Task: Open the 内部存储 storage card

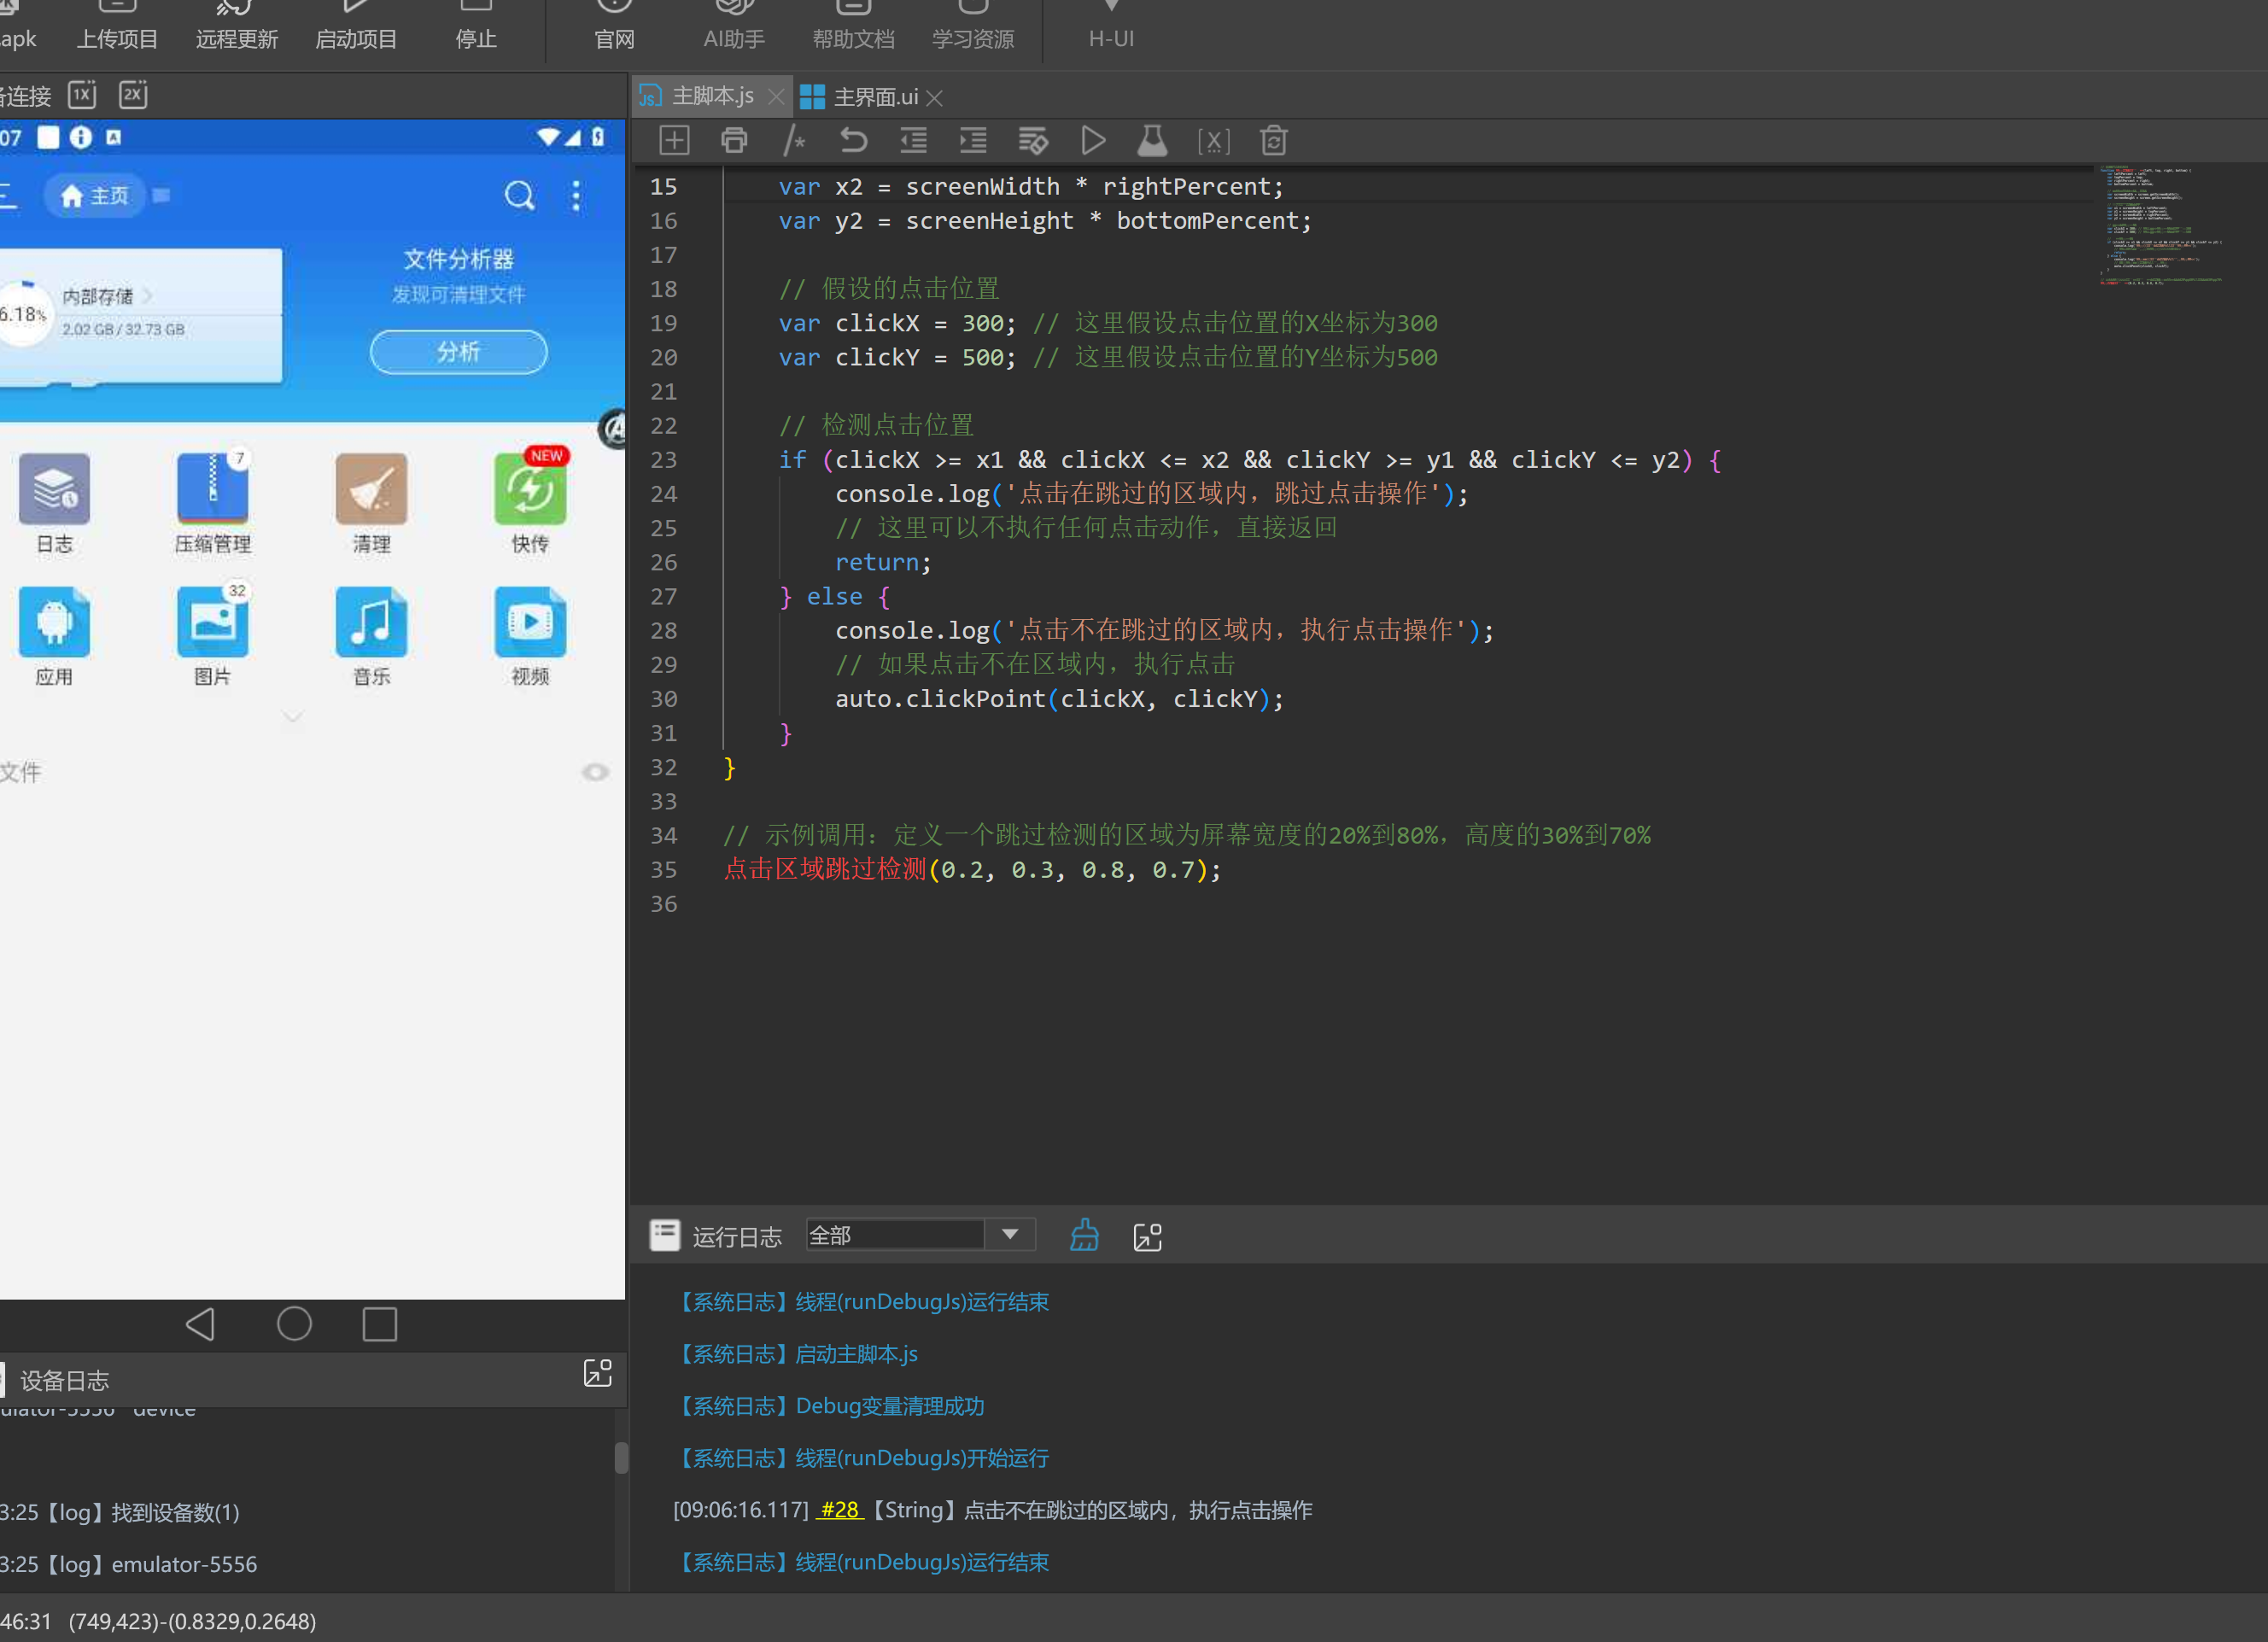Action: pyautogui.click(x=140, y=315)
